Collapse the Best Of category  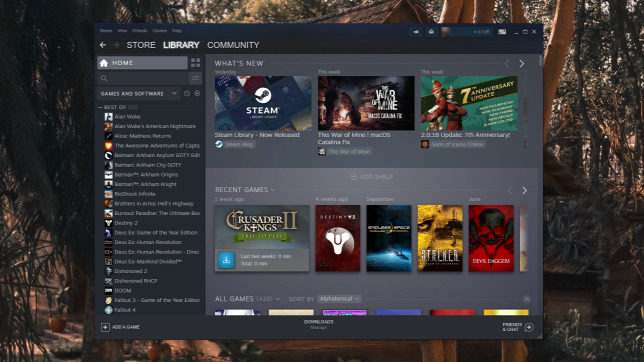point(100,107)
